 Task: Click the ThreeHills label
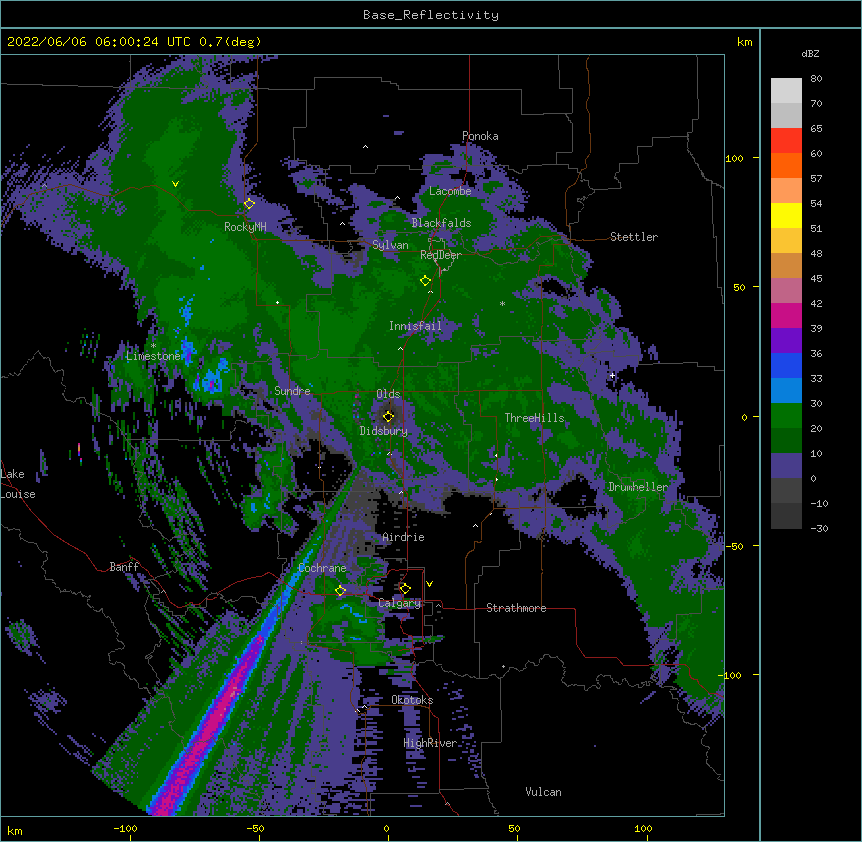pos(534,418)
